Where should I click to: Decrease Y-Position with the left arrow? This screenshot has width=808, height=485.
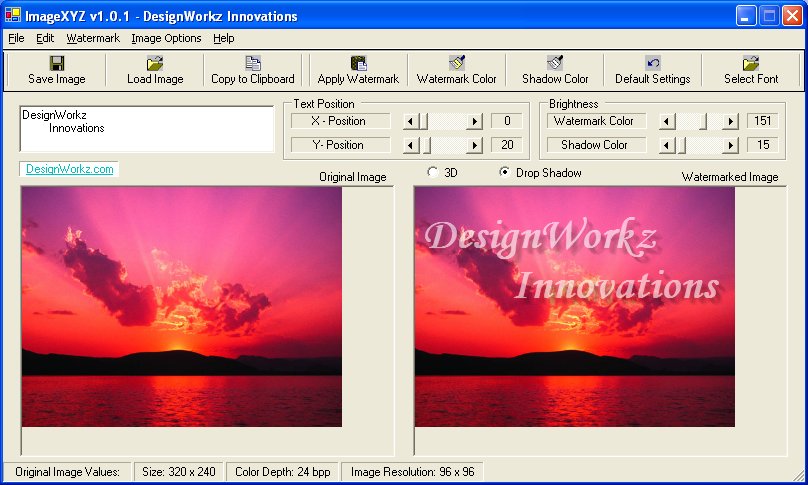[x=410, y=145]
